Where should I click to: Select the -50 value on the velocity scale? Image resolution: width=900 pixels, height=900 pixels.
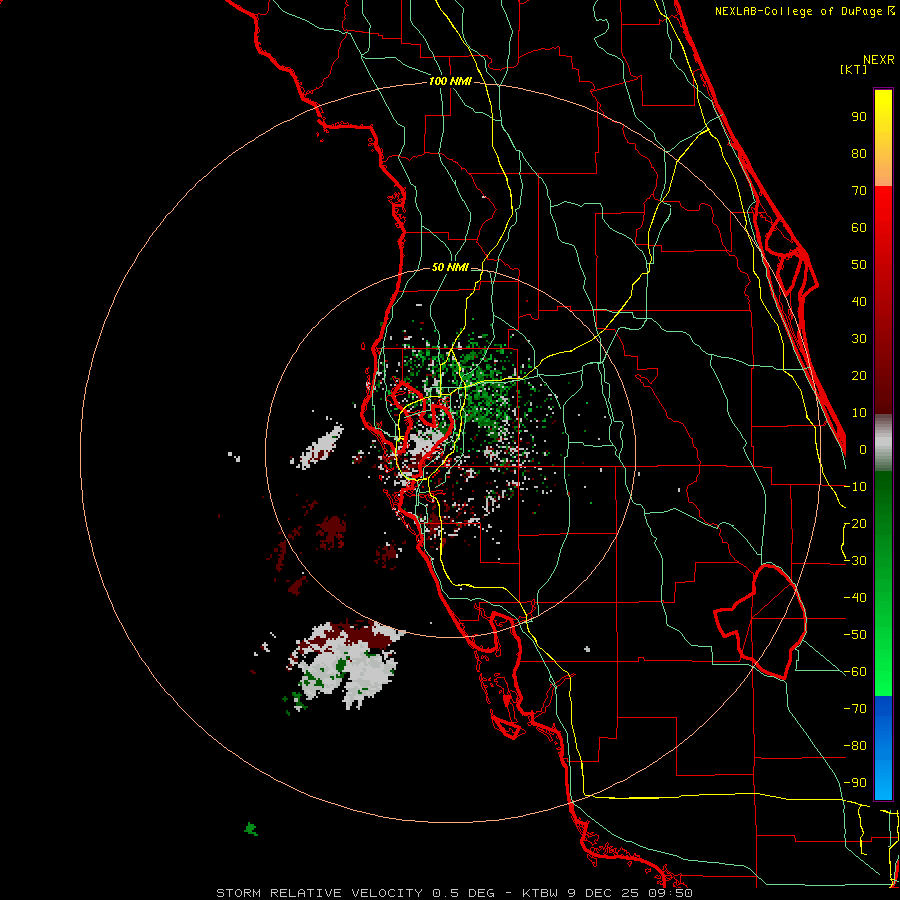855,635
